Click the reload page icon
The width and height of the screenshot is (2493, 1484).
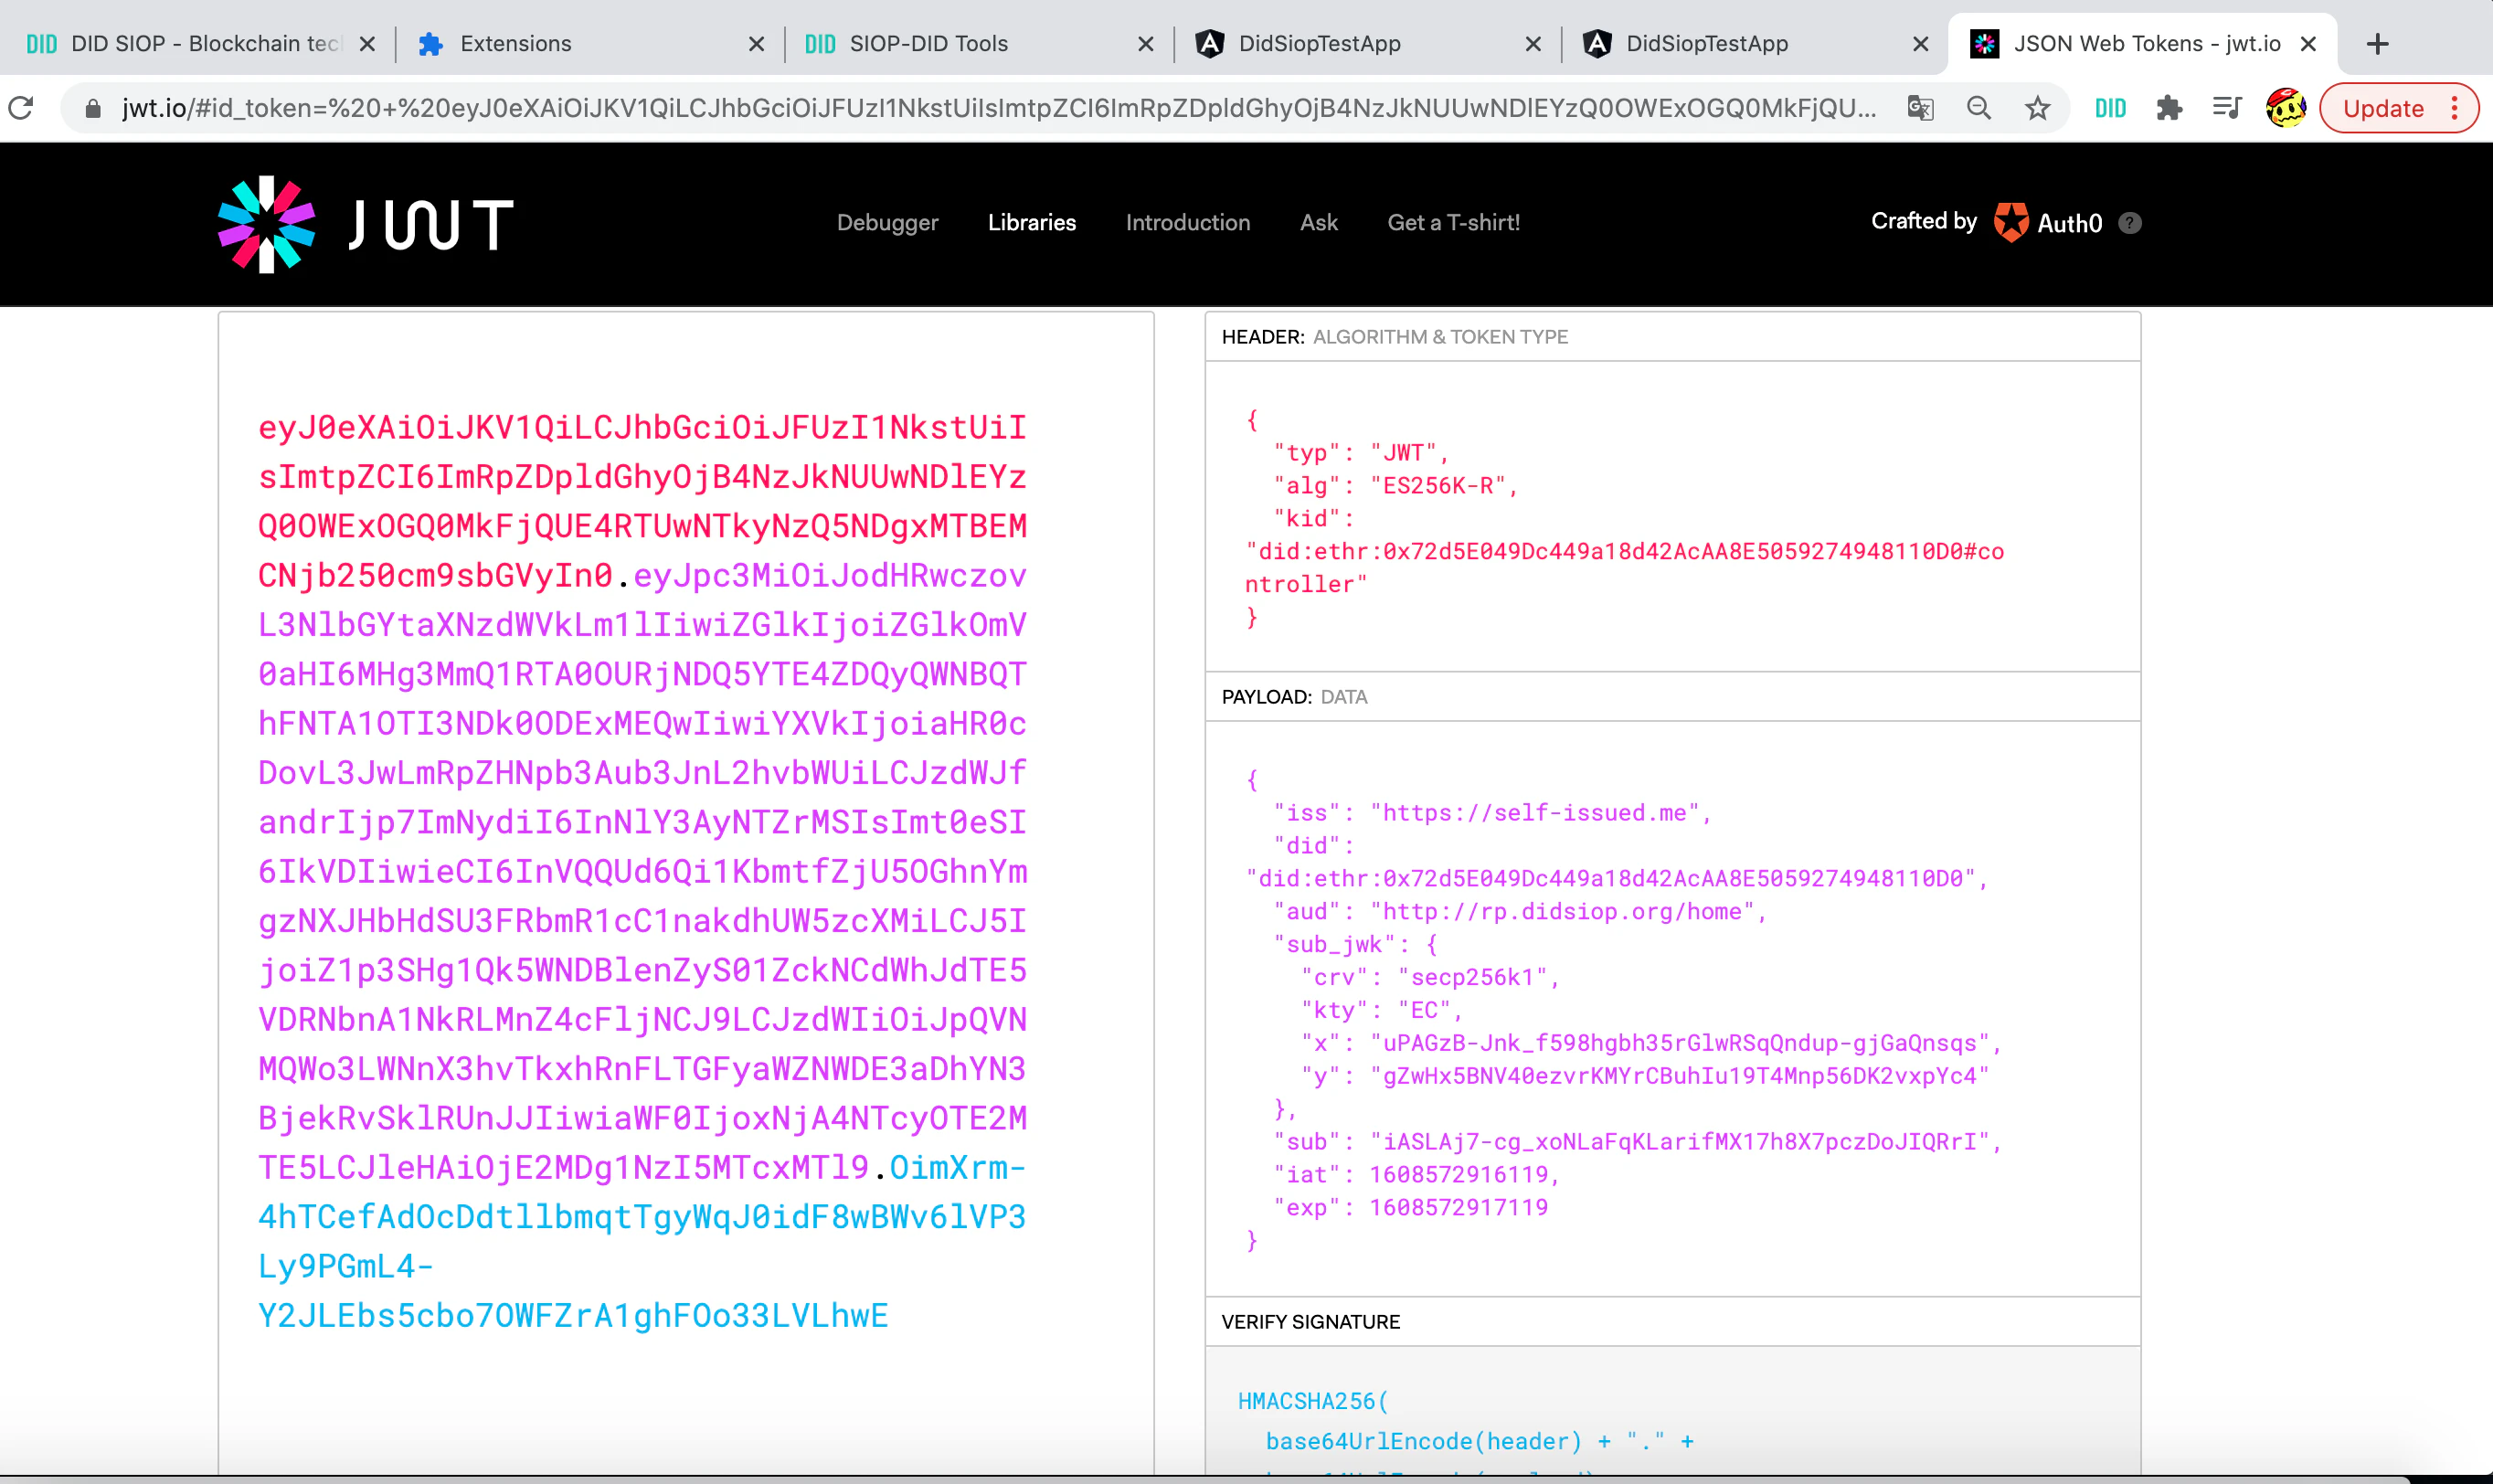(x=21, y=107)
